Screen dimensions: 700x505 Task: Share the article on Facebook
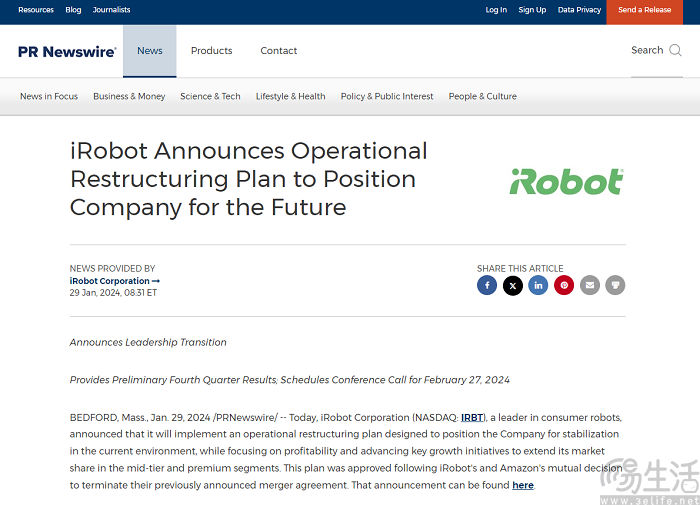(487, 286)
